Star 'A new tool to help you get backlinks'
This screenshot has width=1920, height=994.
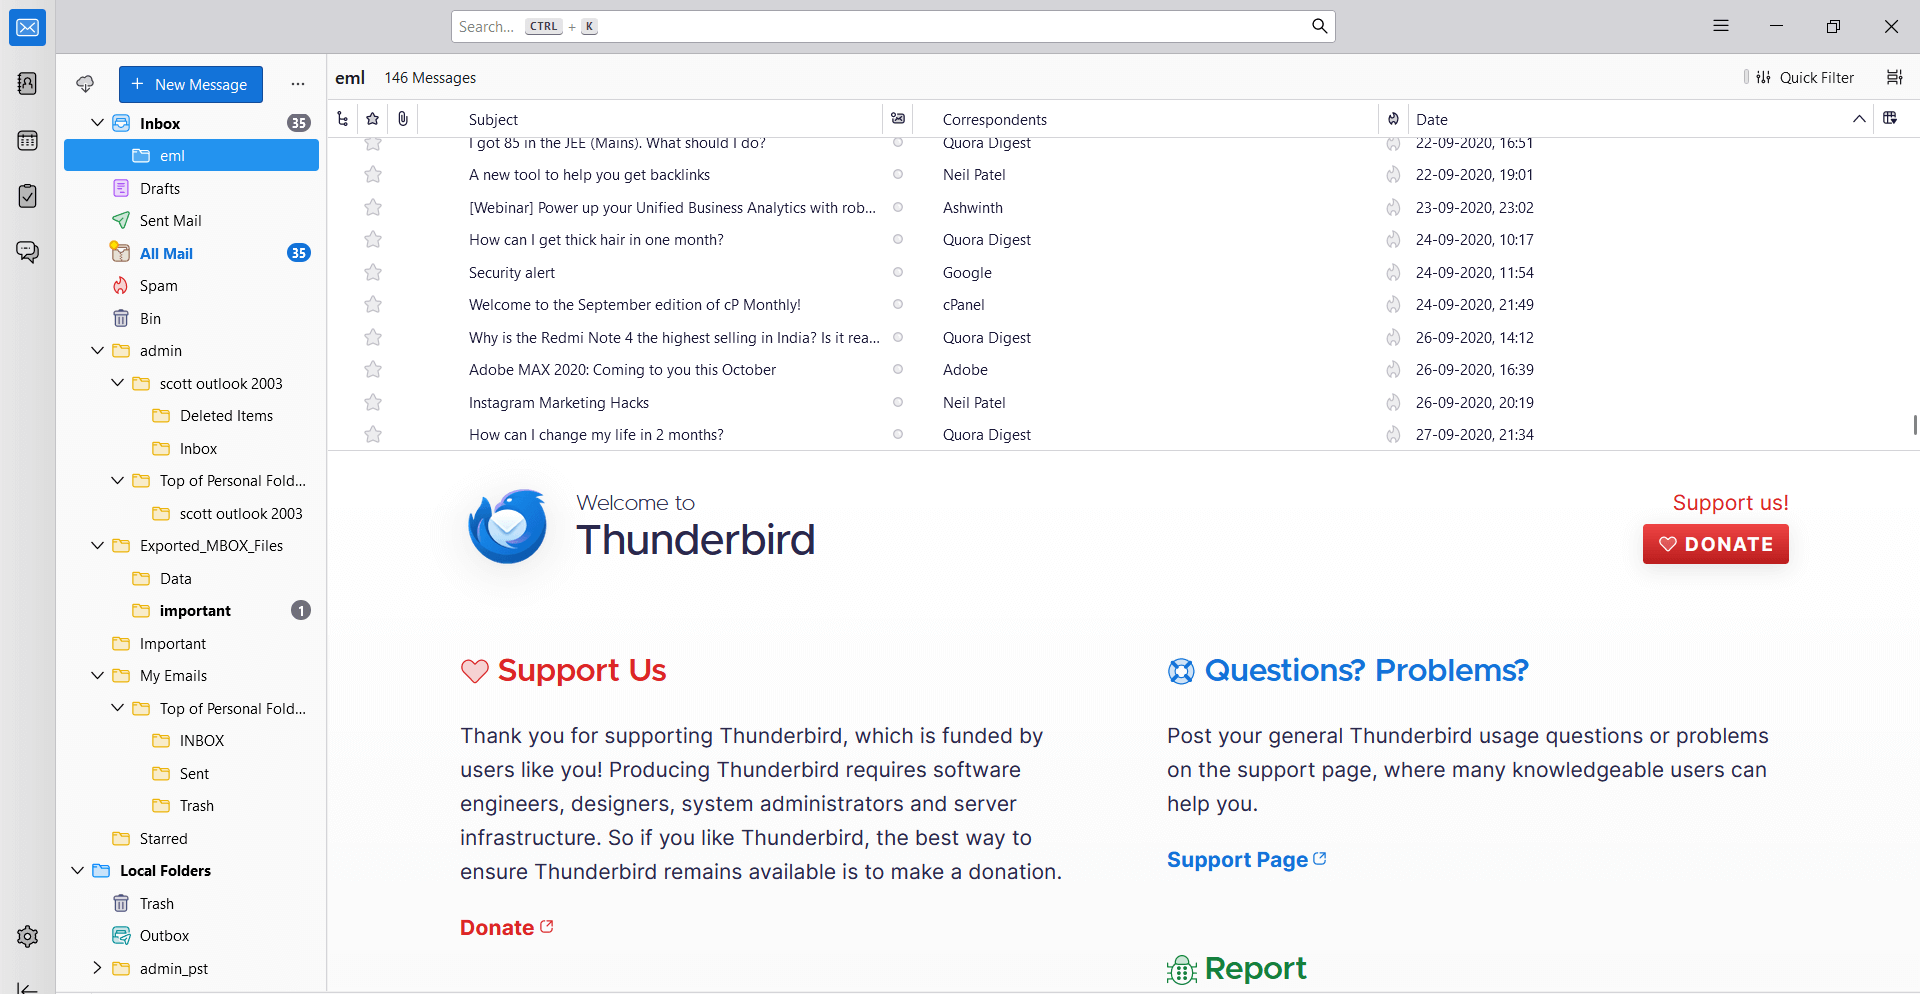(x=373, y=175)
